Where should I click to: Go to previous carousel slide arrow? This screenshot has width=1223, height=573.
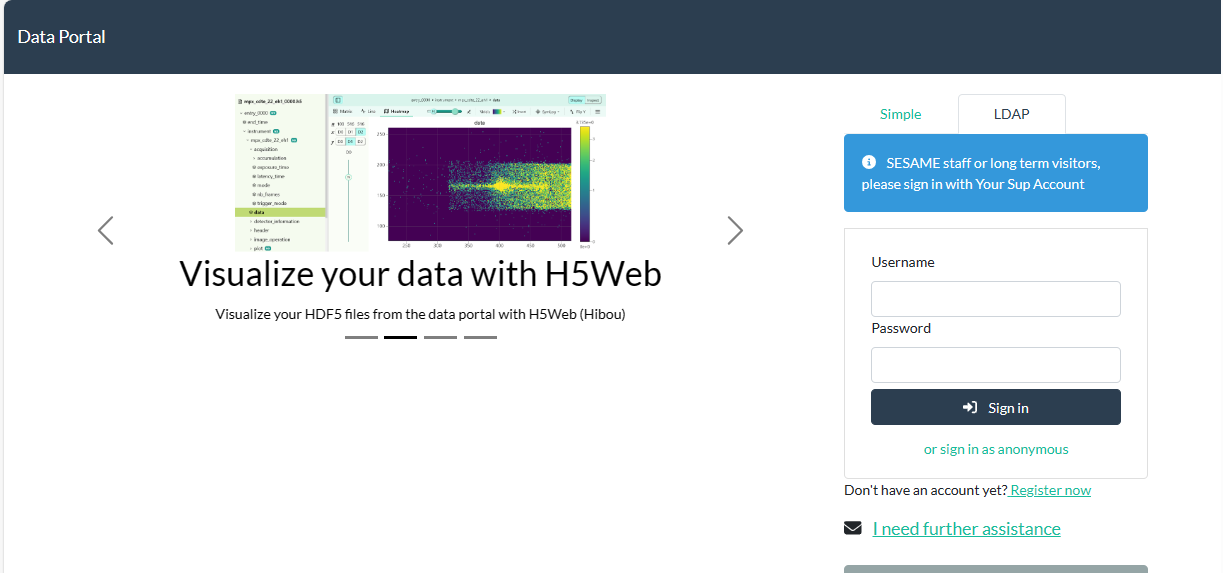106,231
